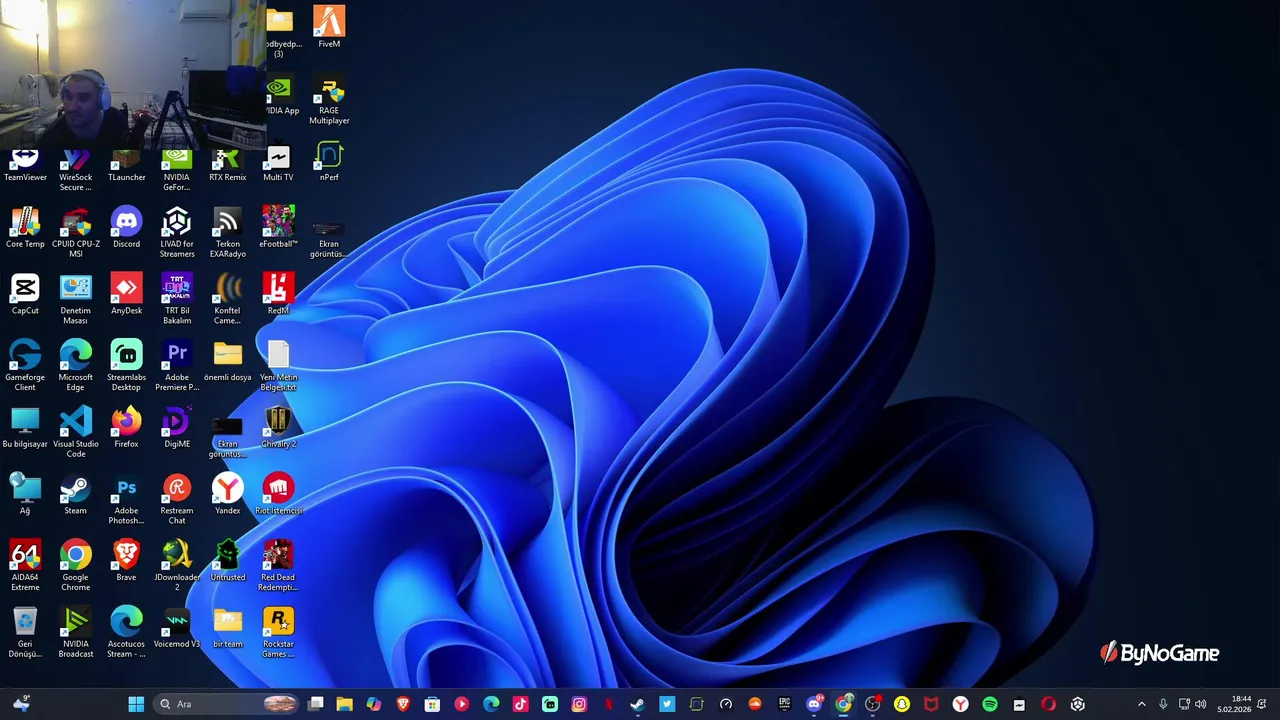This screenshot has height=720, width=1280.
Task: Open Geri Dönüşüm recycle bin
Action: (x=25, y=633)
